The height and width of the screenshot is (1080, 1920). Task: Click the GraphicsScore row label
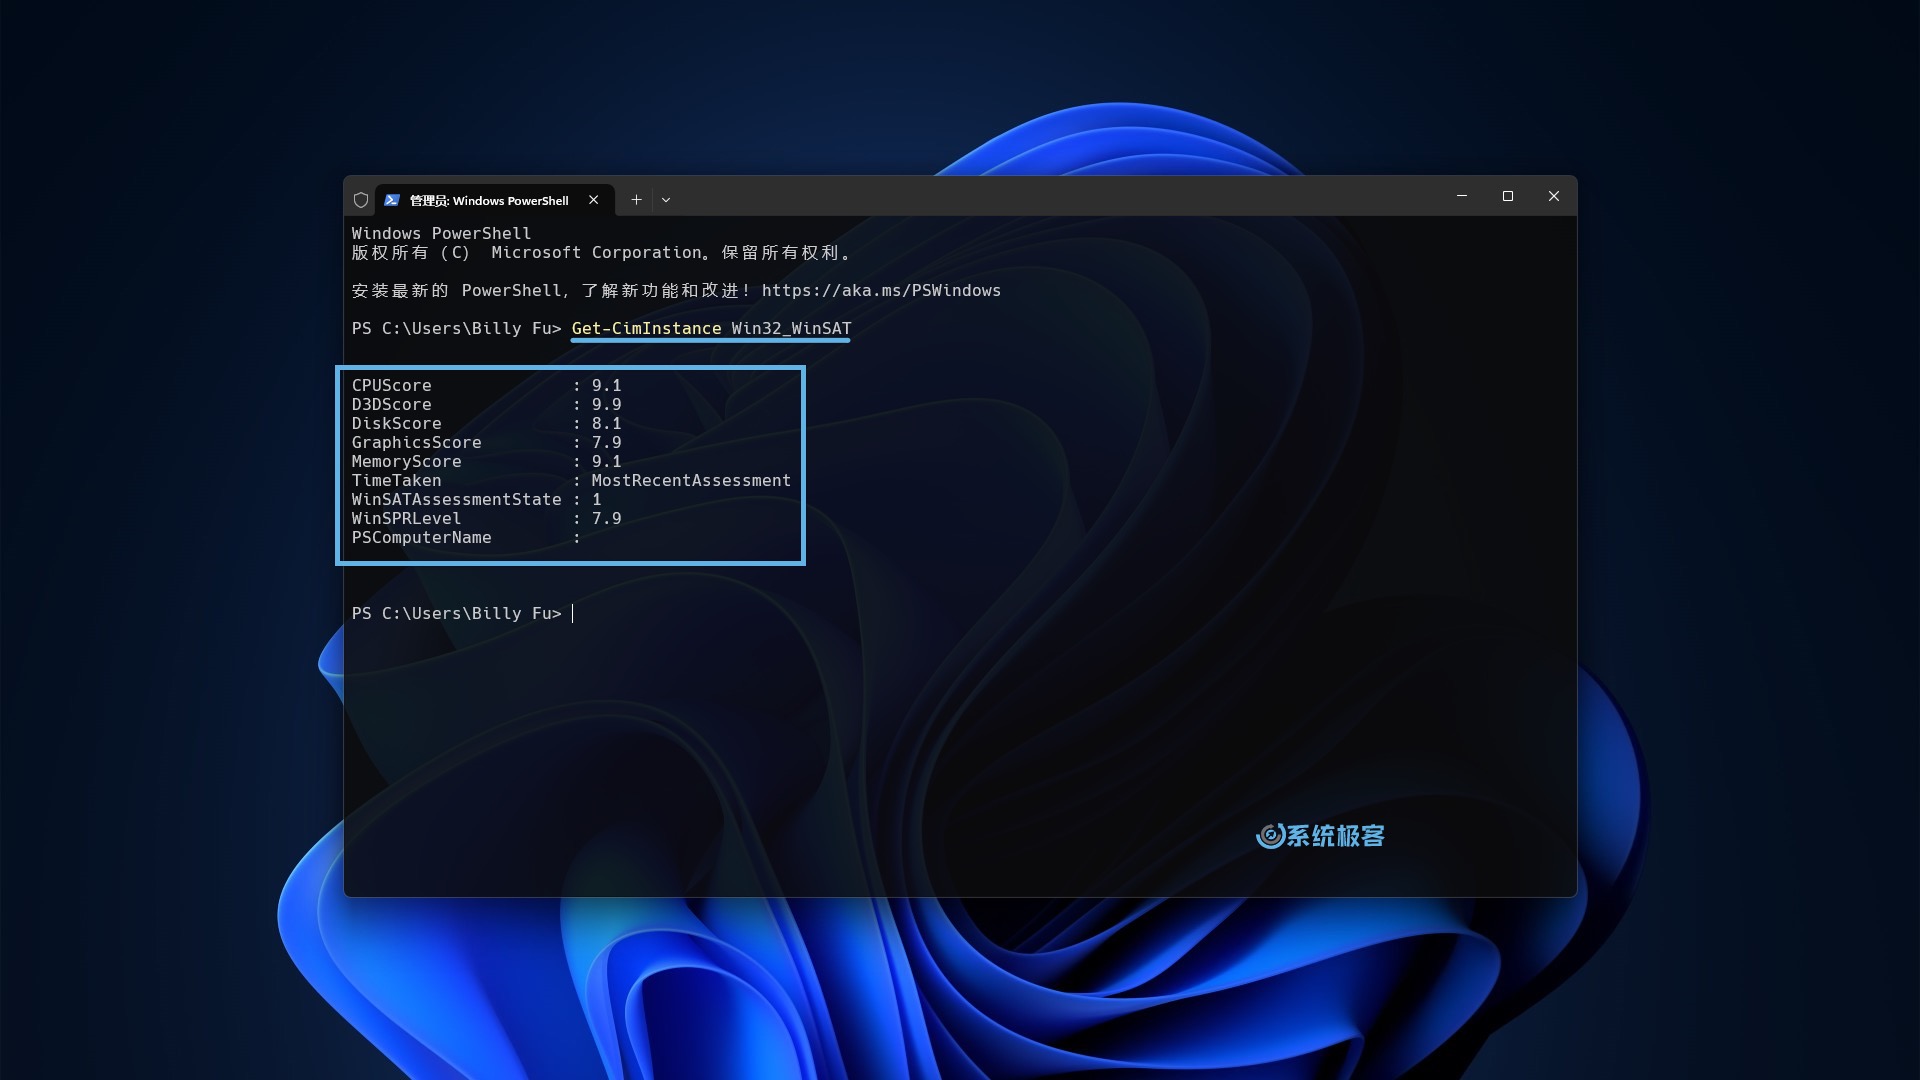pos(416,442)
